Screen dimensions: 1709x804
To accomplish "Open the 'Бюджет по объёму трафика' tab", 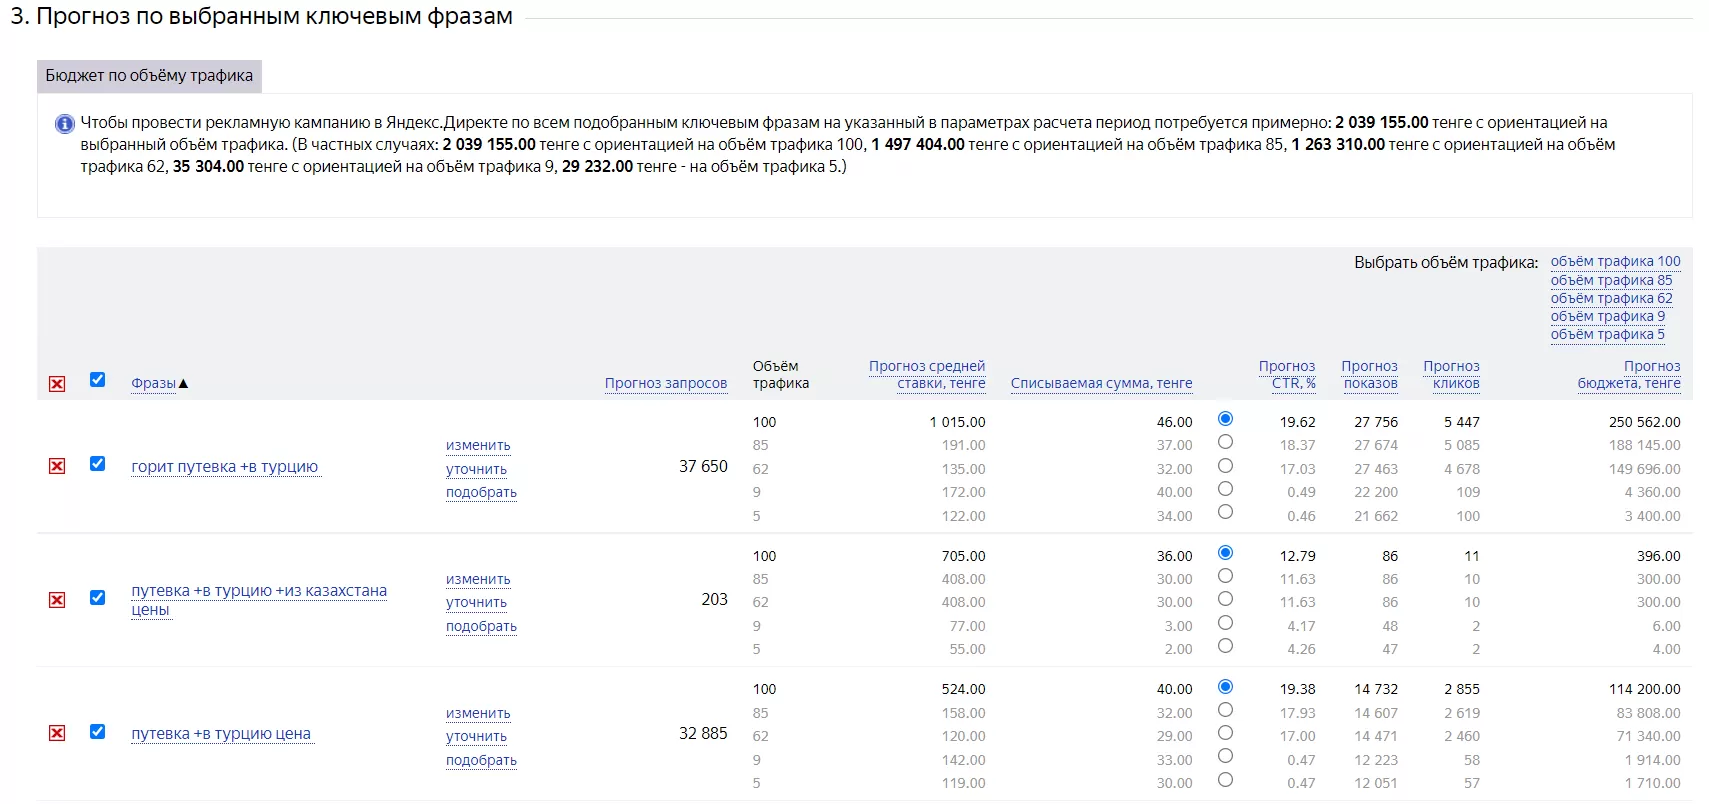I will [x=149, y=76].
